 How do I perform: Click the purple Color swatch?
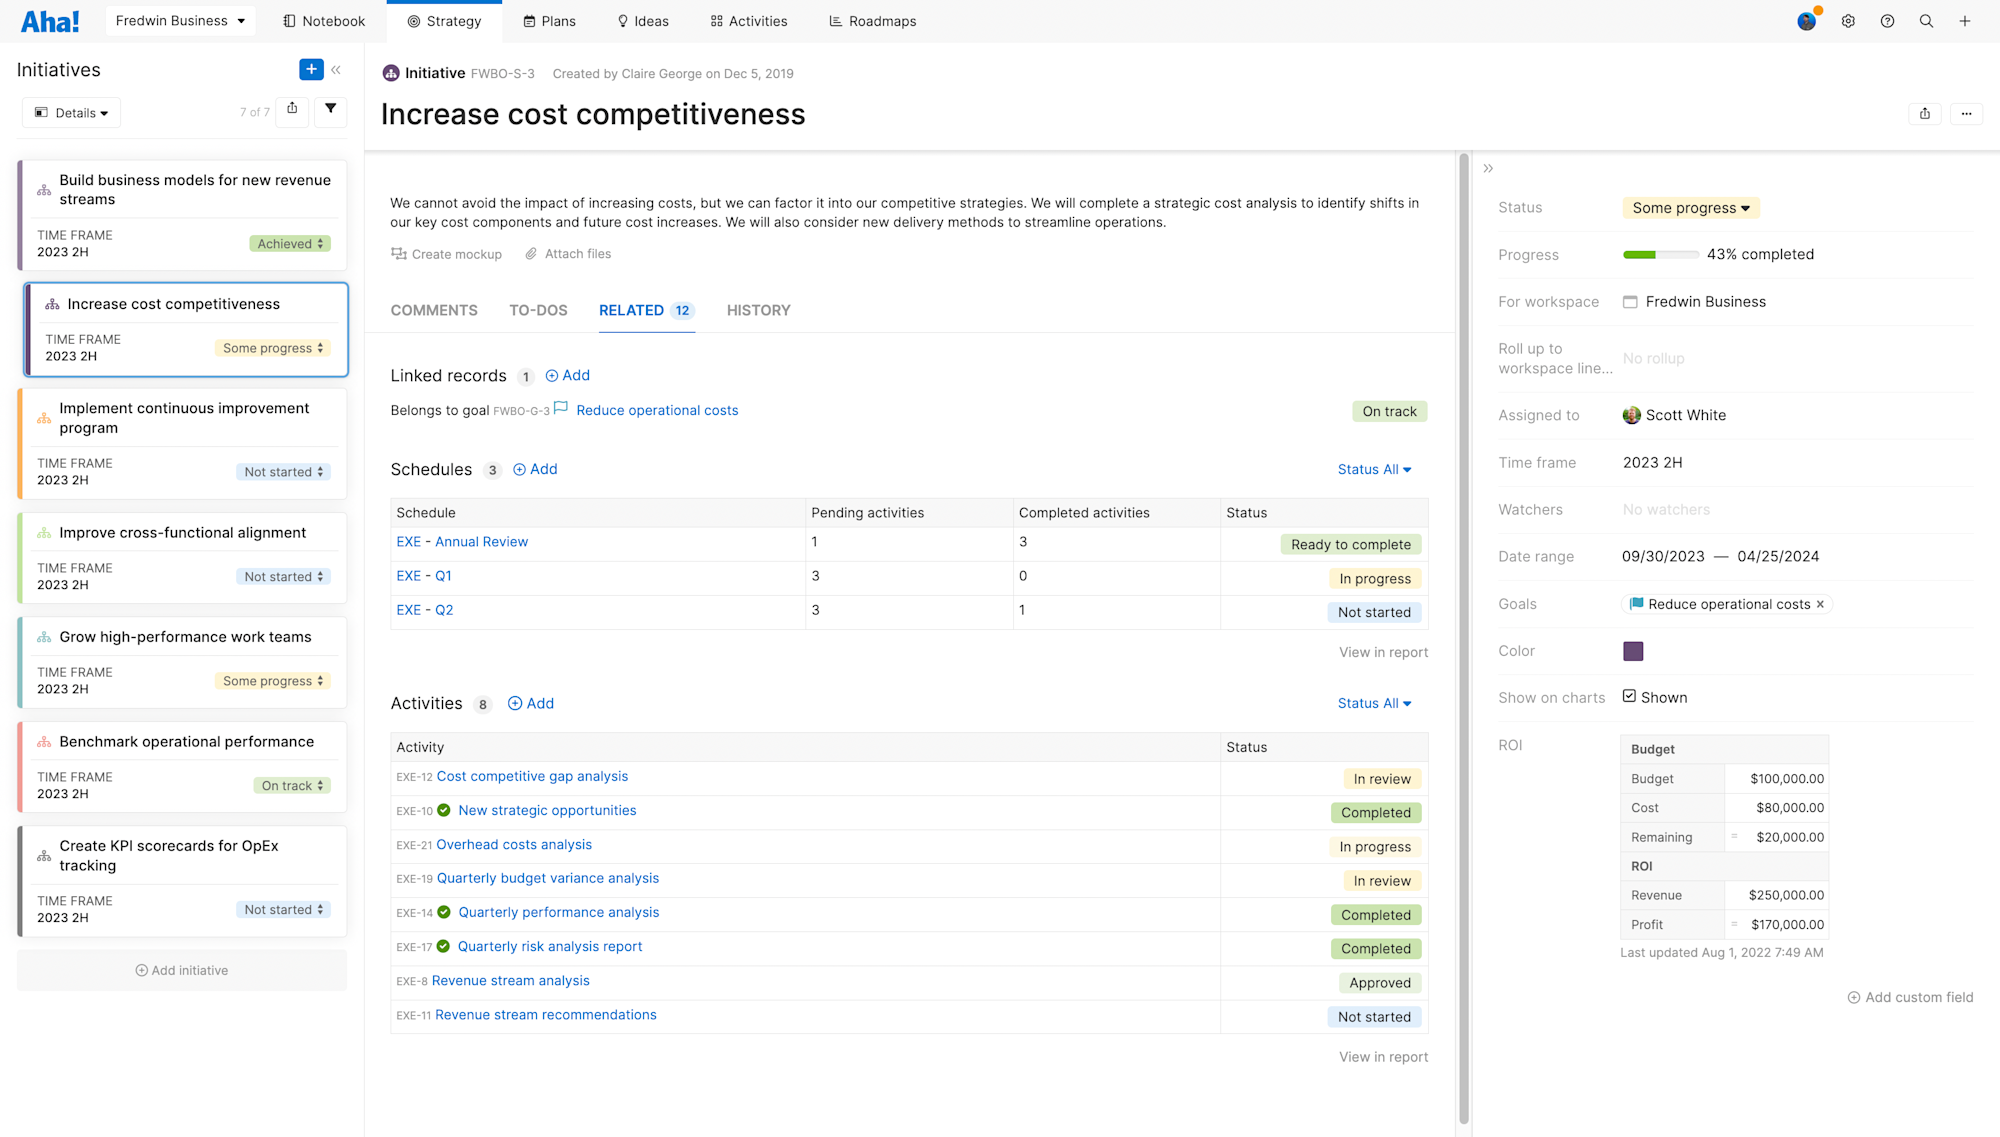(x=1633, y=651)
